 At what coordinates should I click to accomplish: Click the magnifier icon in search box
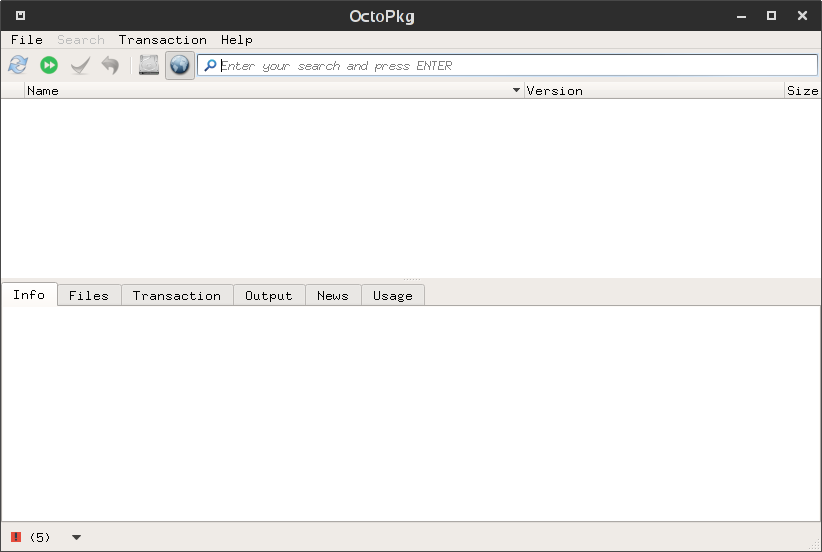coord(210,66)
